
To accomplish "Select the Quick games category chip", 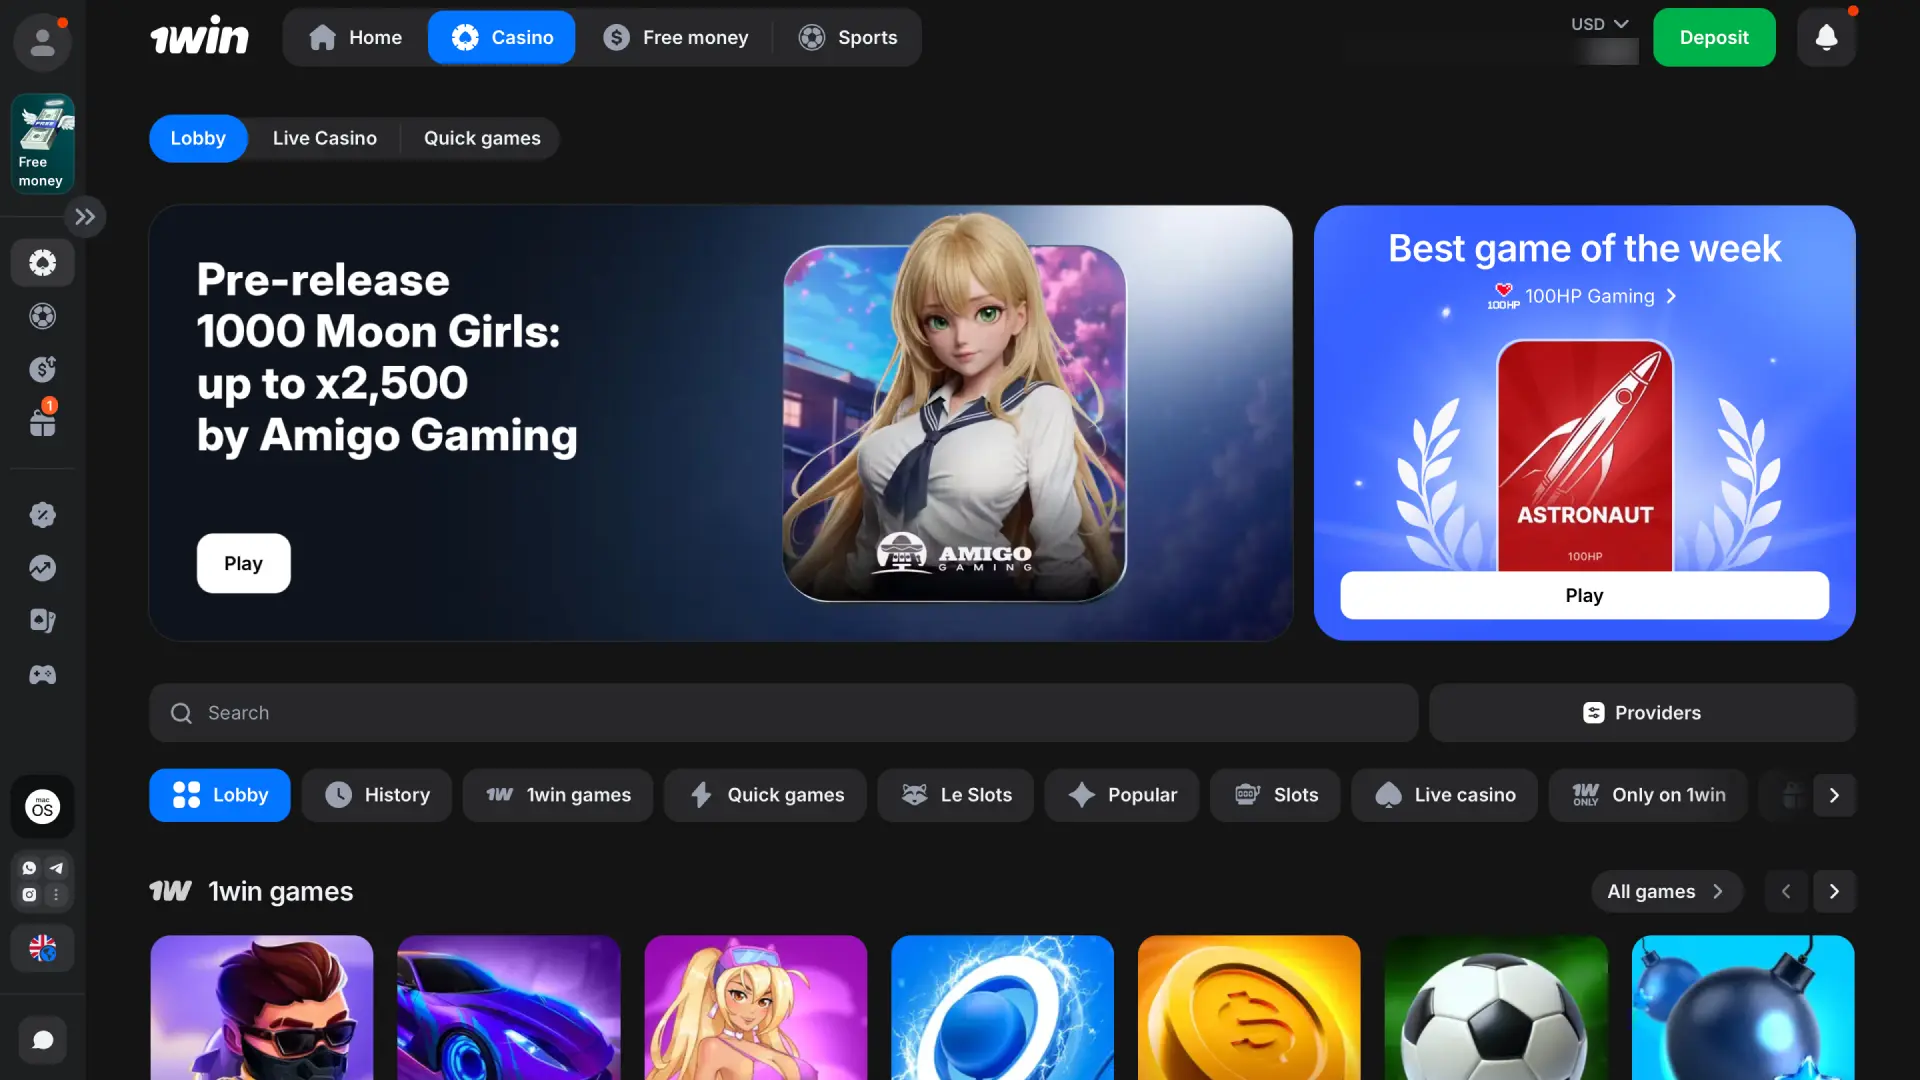I will [x=765, y=795].
